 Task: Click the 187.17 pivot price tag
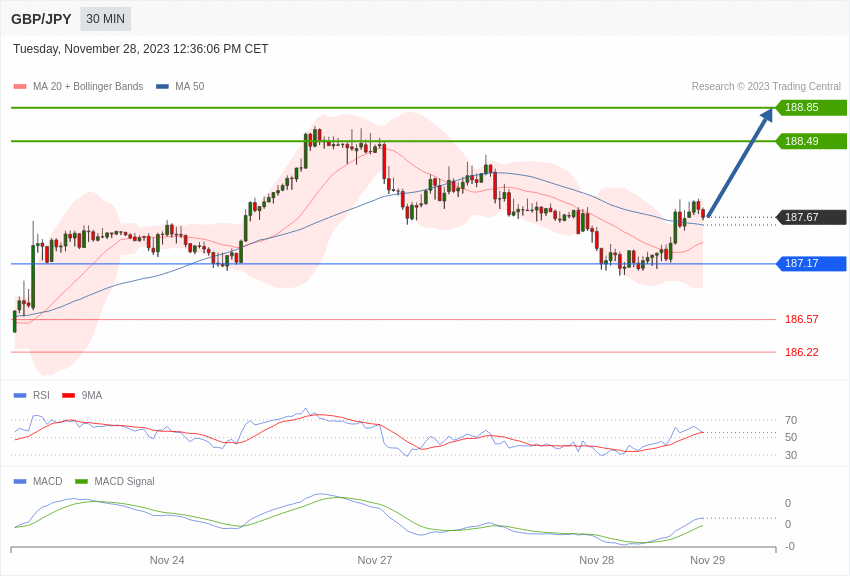coord(812,263)
